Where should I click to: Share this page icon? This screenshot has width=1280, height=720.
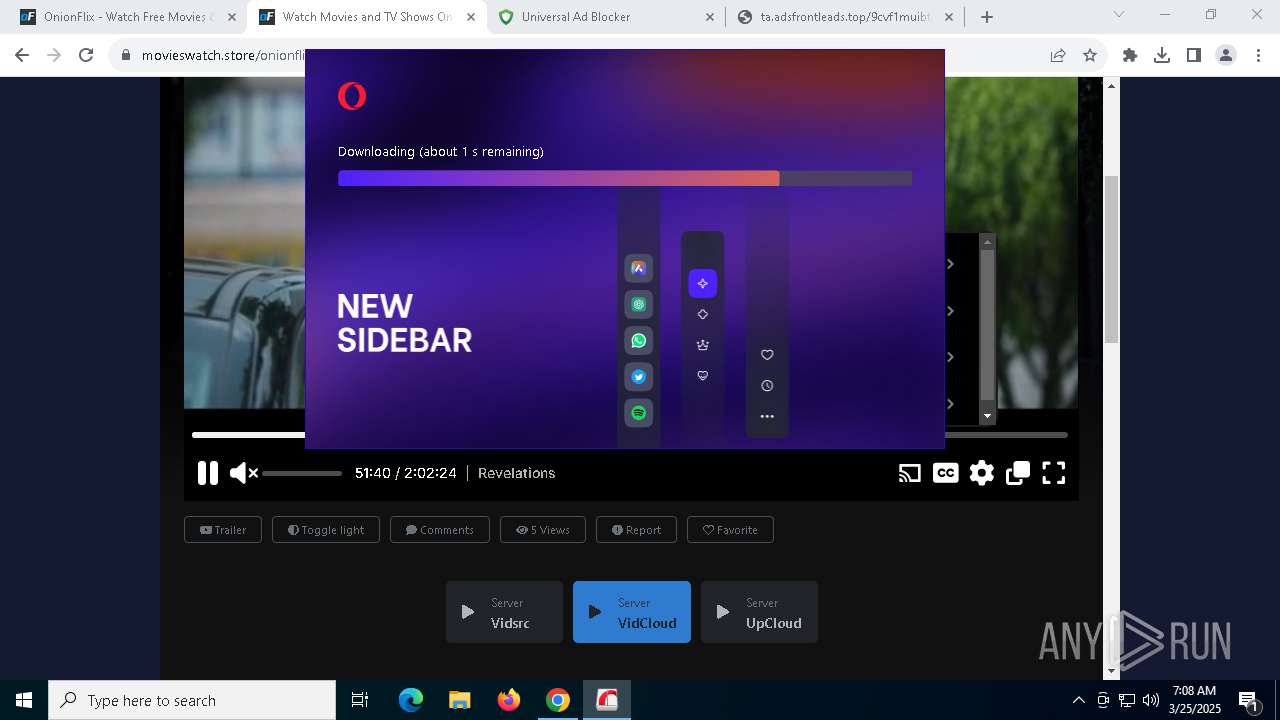(x=1058, y=56)
